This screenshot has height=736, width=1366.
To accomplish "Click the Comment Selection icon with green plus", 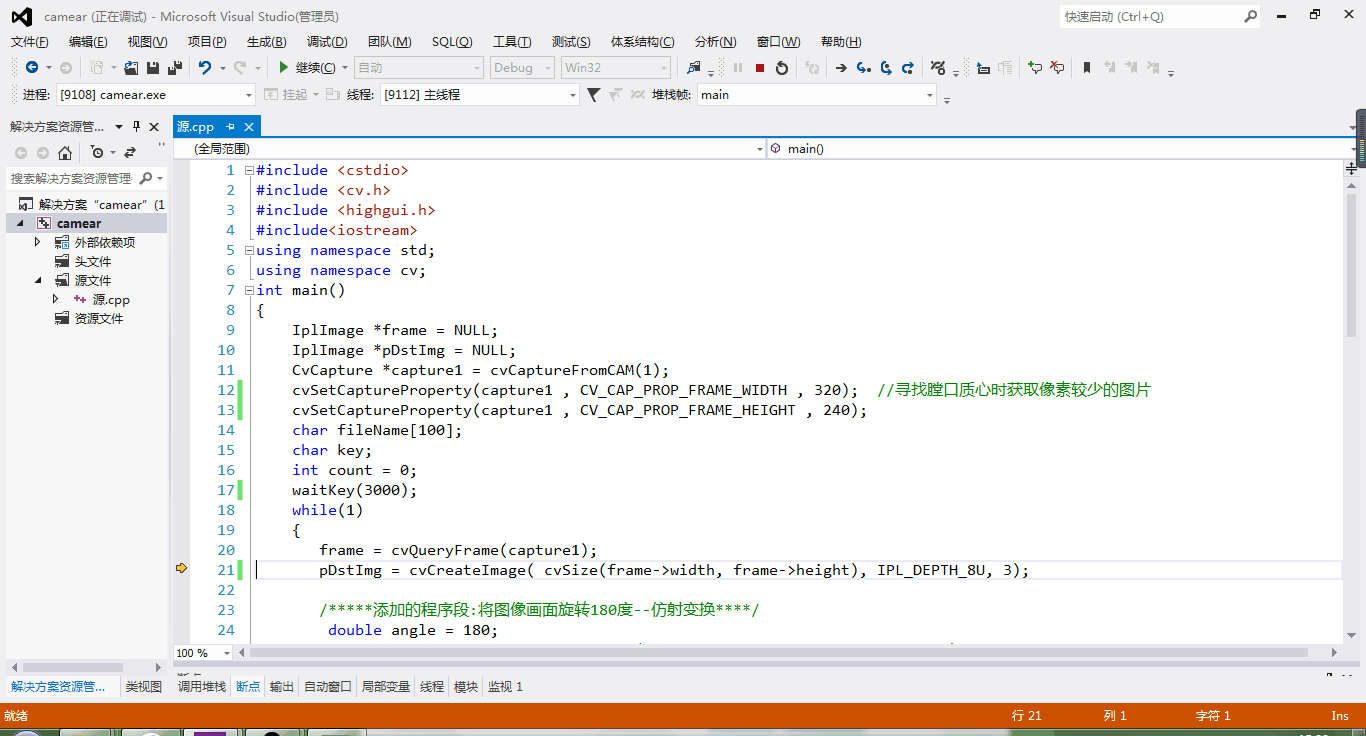I will pos(1035,68).
